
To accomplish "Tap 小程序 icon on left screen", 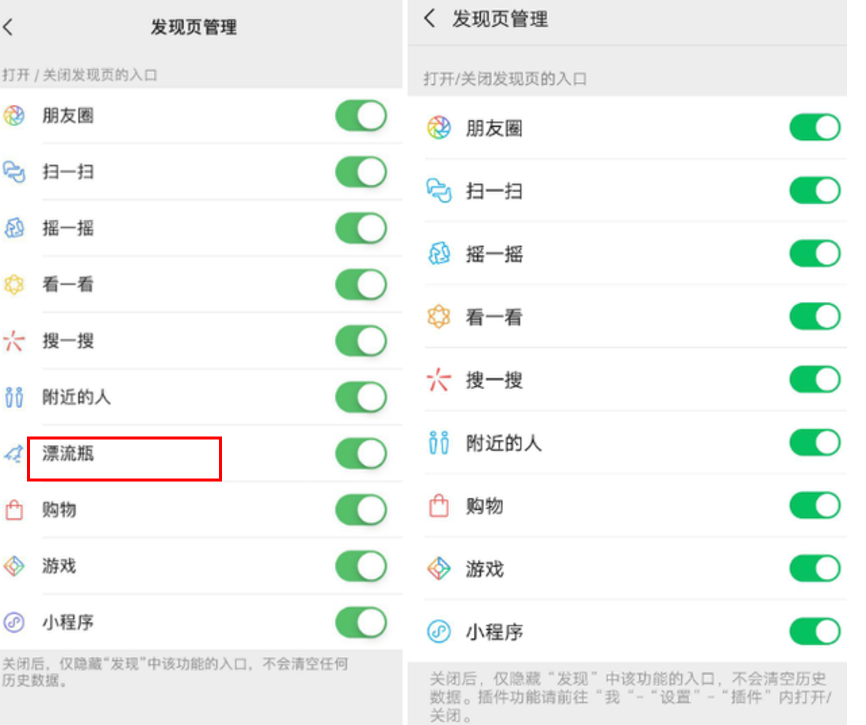I will point(14,622).
